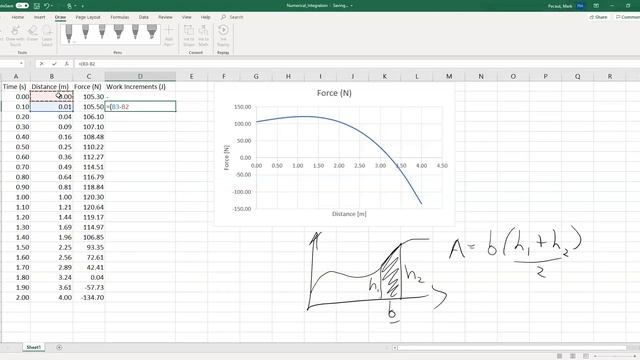Click the Force (N) chart title
This screenshot has width=640, height=360.
pyautogui.click(x=334, y=93)
